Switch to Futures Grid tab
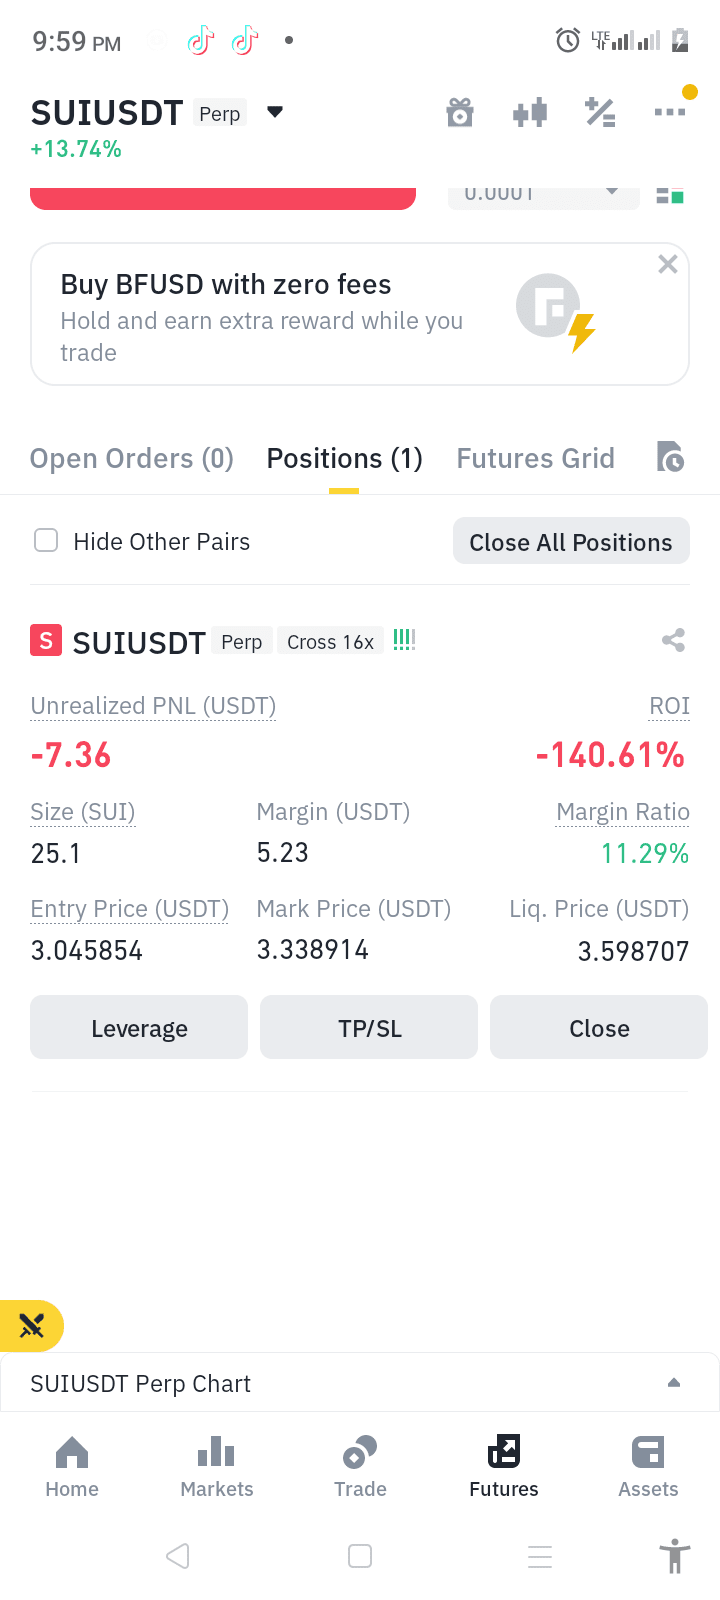This screenshot has width=720, height=1600. click(x=535, y=459)
